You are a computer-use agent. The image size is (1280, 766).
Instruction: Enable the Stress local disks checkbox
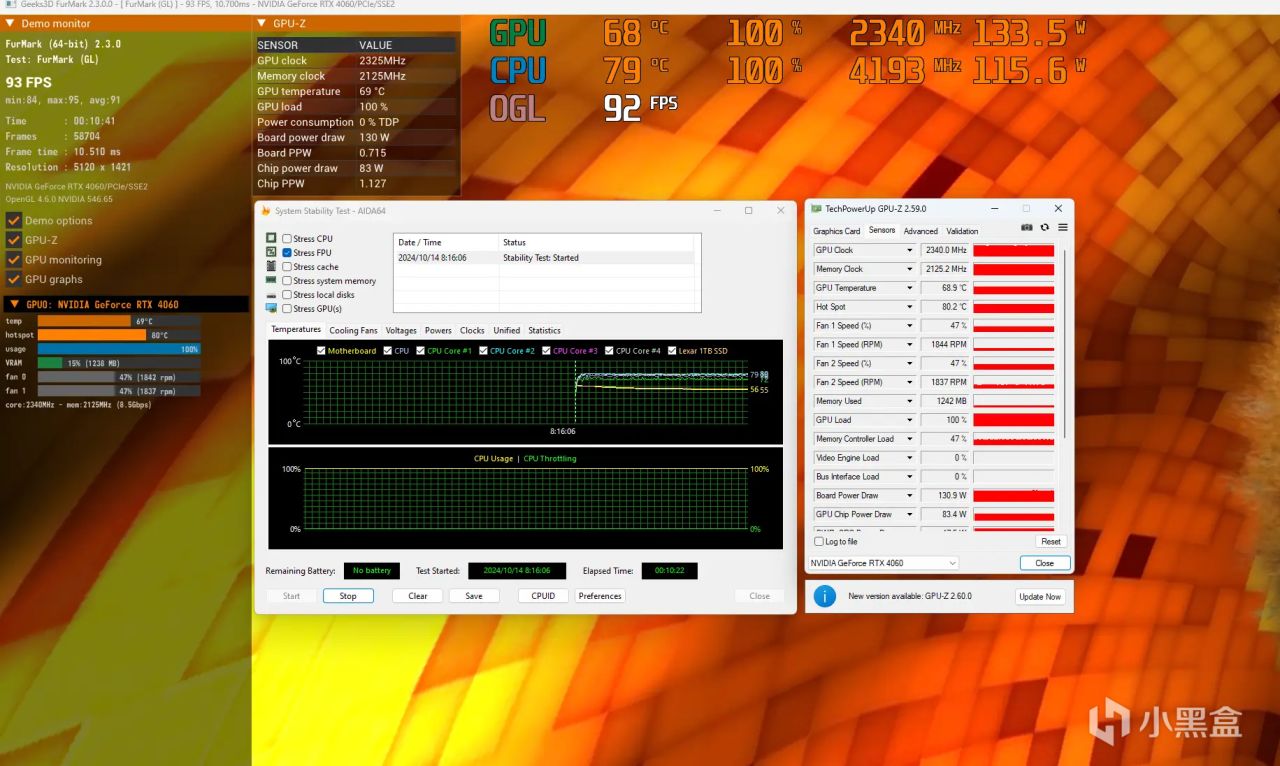[287, 295]
